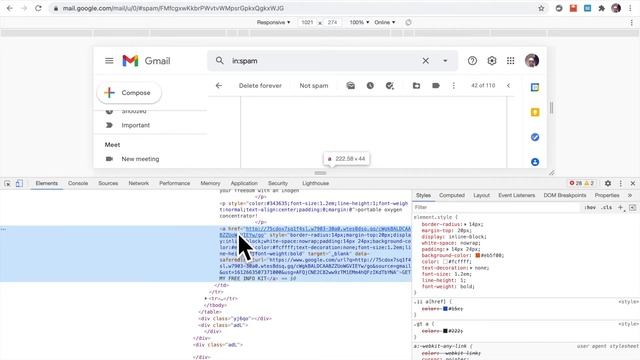Click the viewport height field 274
This screenshot has height=360, width=640.
click(333, 22)
